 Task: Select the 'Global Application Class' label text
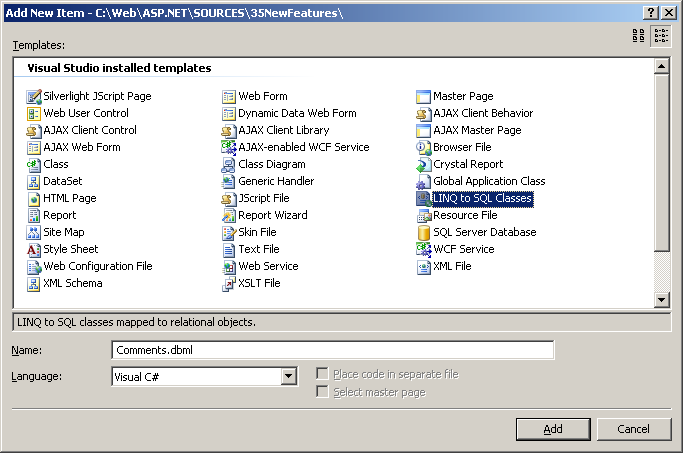coord(489,181)
